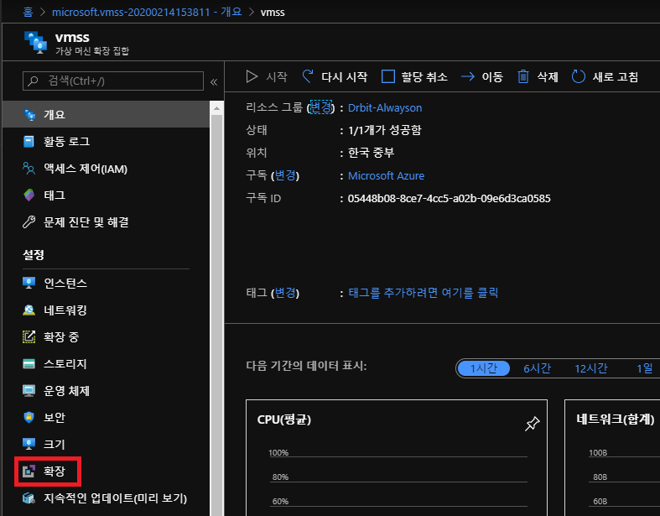Pin the CPU(평균) chart to dashboard

532,423
